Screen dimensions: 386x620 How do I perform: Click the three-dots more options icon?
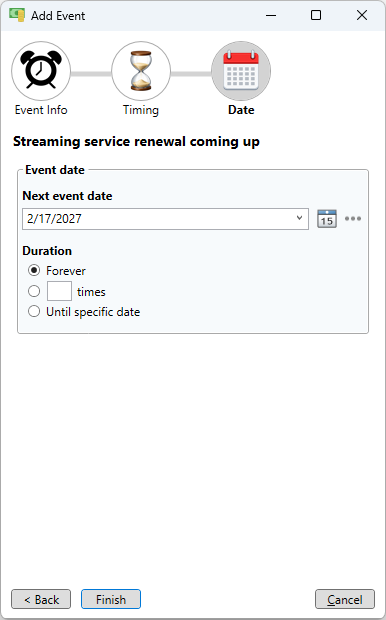353,218
